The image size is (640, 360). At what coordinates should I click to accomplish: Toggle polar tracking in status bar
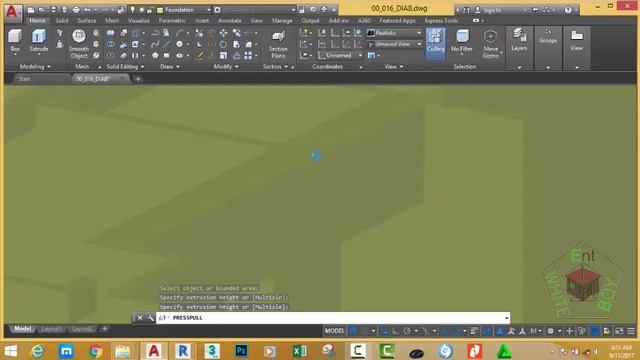click(x=407, y=331)
